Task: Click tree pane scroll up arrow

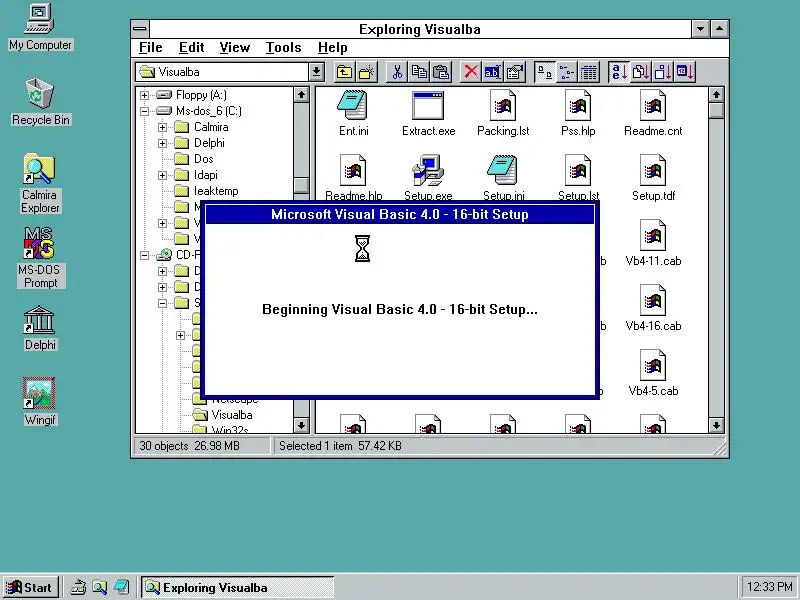Action: [301, 95]
